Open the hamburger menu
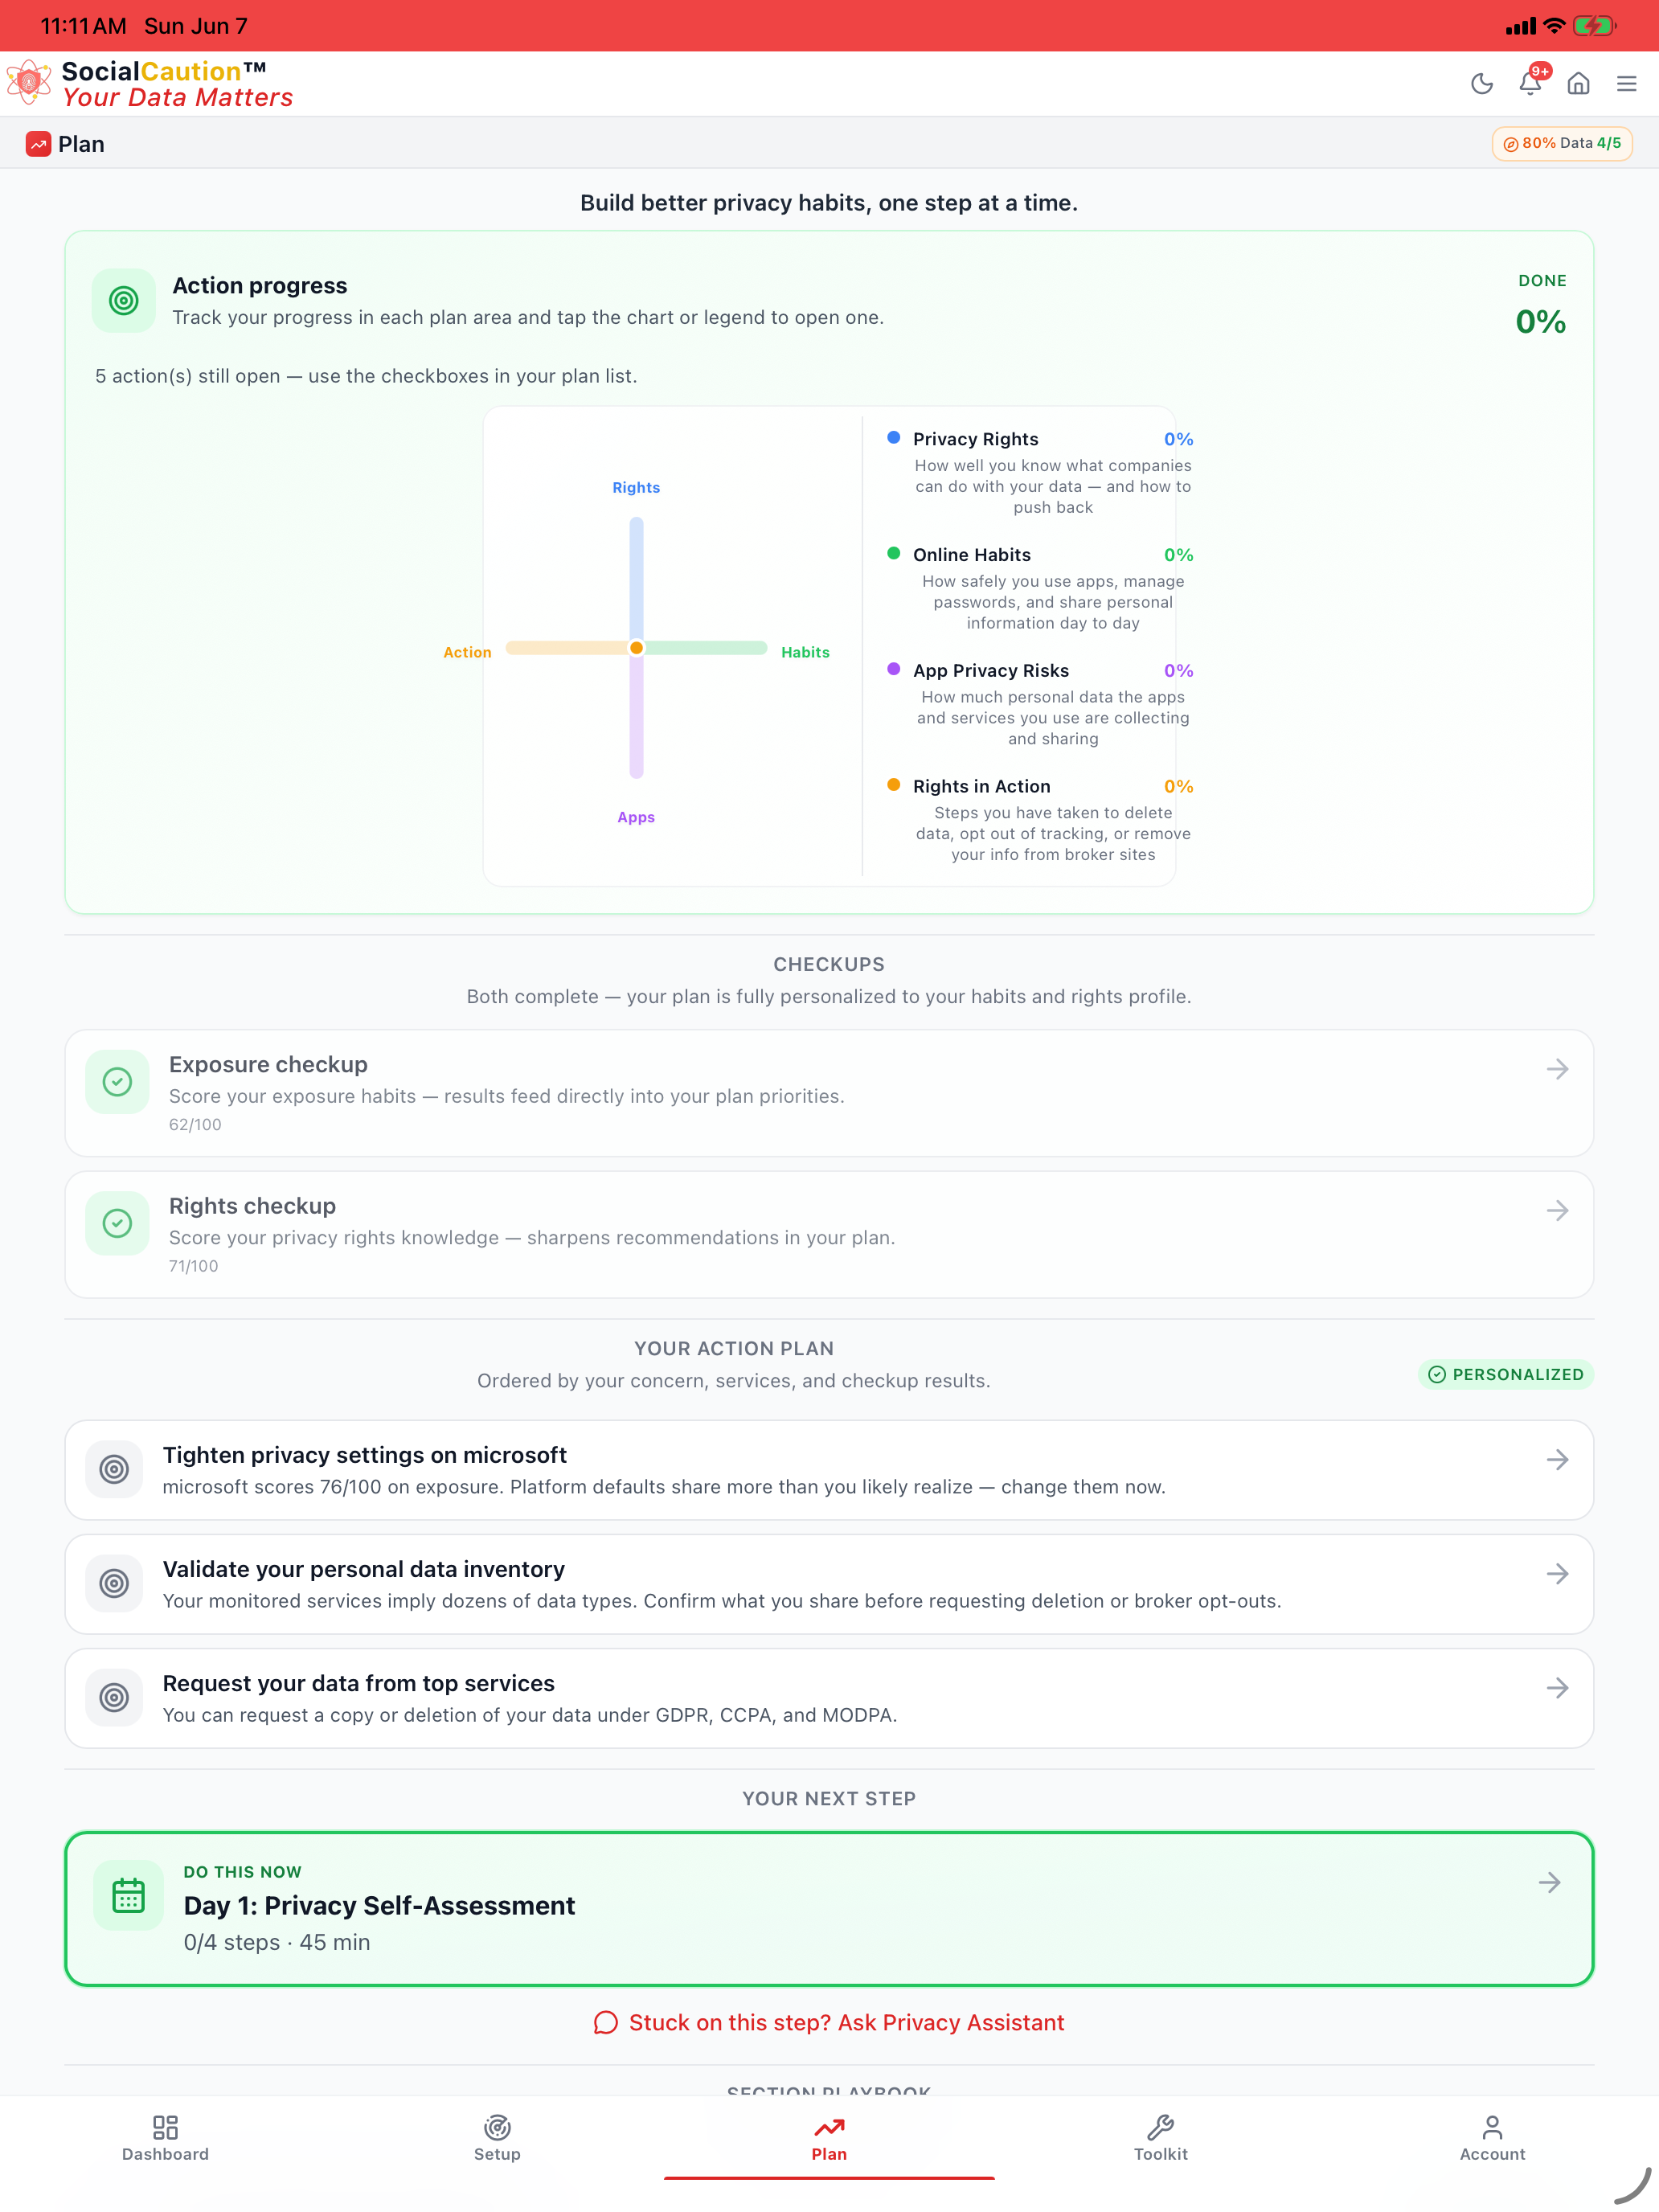Image resolution: width=1659 pixels, height=2212 pixels. click(x=1627, y=84)
